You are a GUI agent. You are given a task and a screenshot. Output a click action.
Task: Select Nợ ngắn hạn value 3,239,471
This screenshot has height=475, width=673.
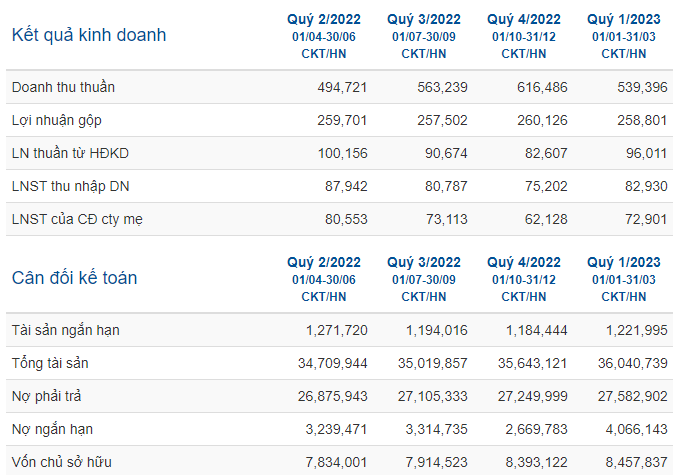[336, 430]
